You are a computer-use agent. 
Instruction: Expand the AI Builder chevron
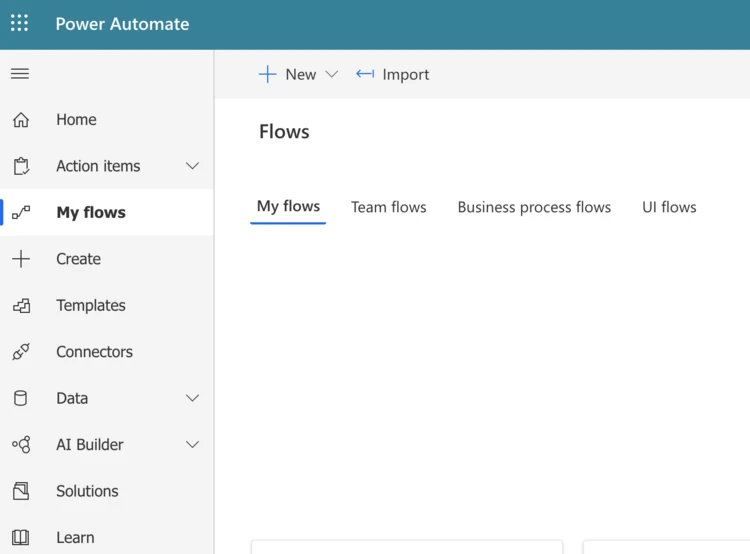(193, 445)
